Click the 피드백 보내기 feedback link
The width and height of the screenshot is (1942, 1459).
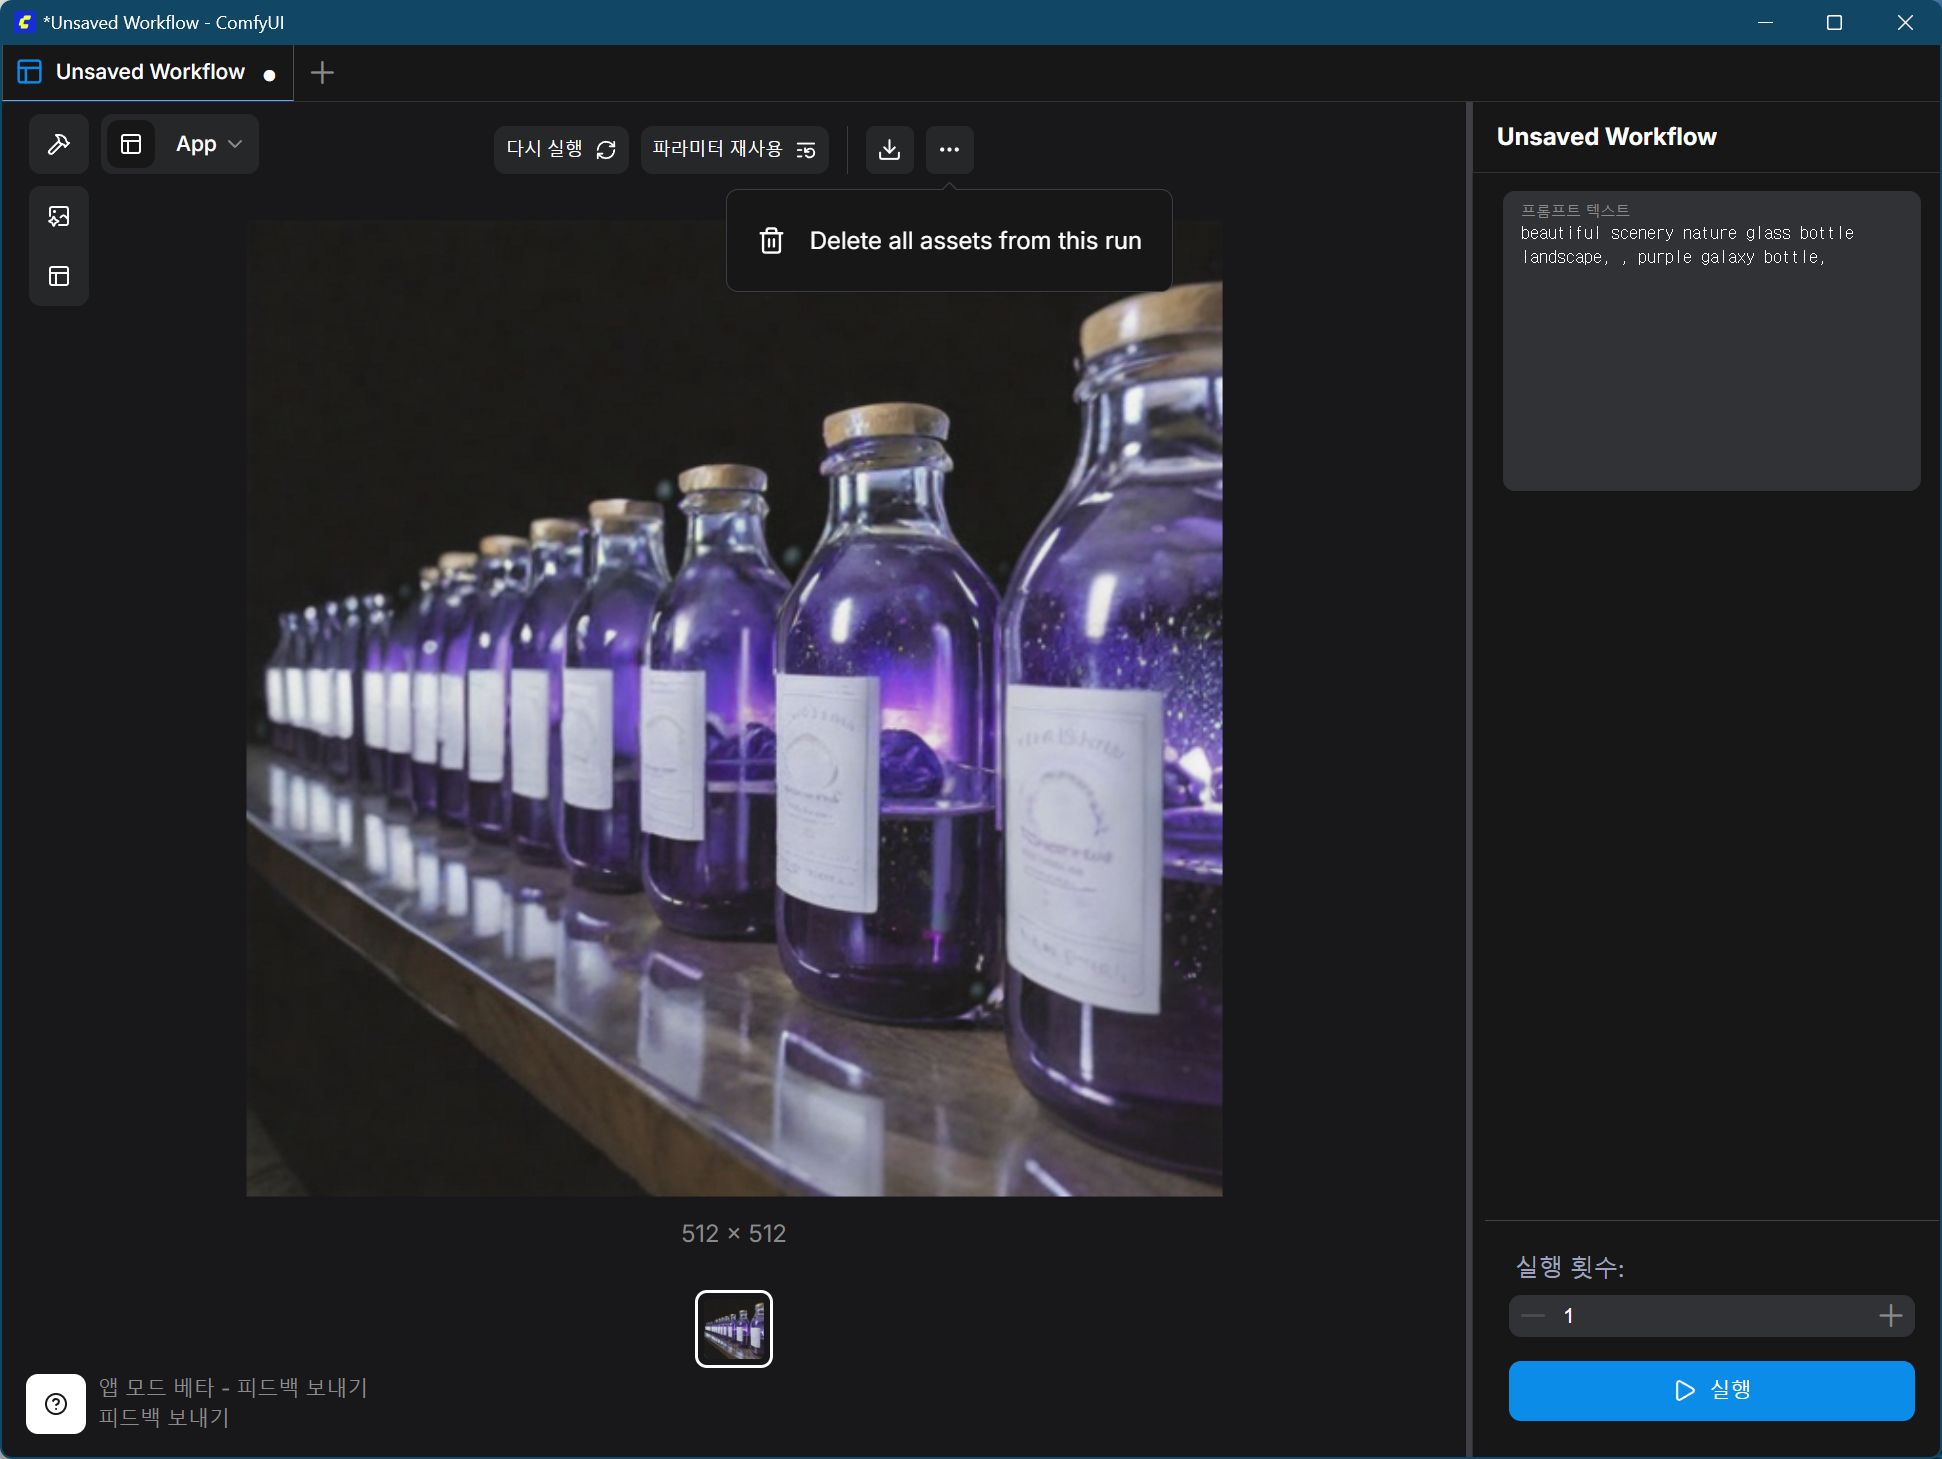click(x=164, y=1418)
